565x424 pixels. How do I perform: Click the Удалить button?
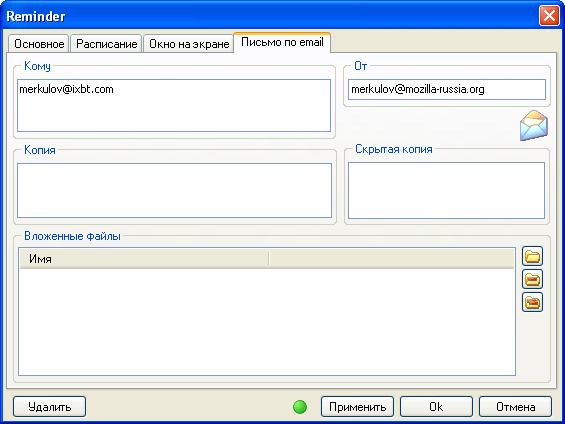pos(49,407)
